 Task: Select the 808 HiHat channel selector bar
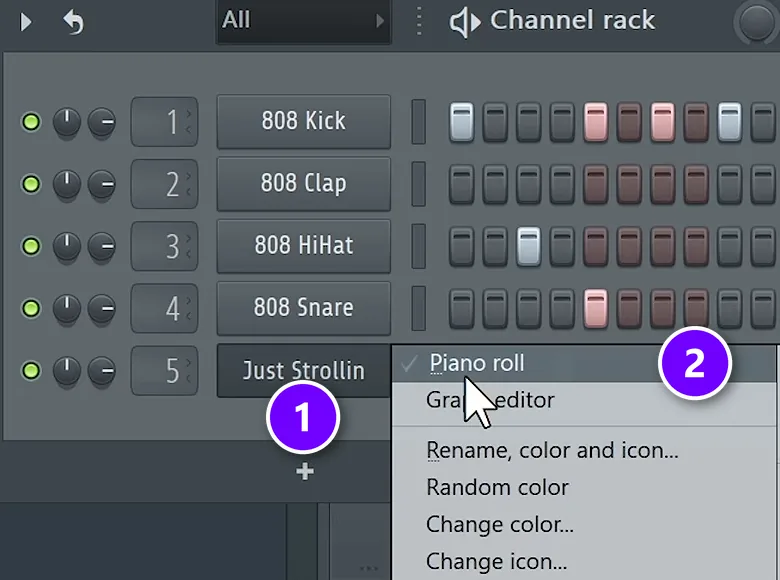(419, 246)
